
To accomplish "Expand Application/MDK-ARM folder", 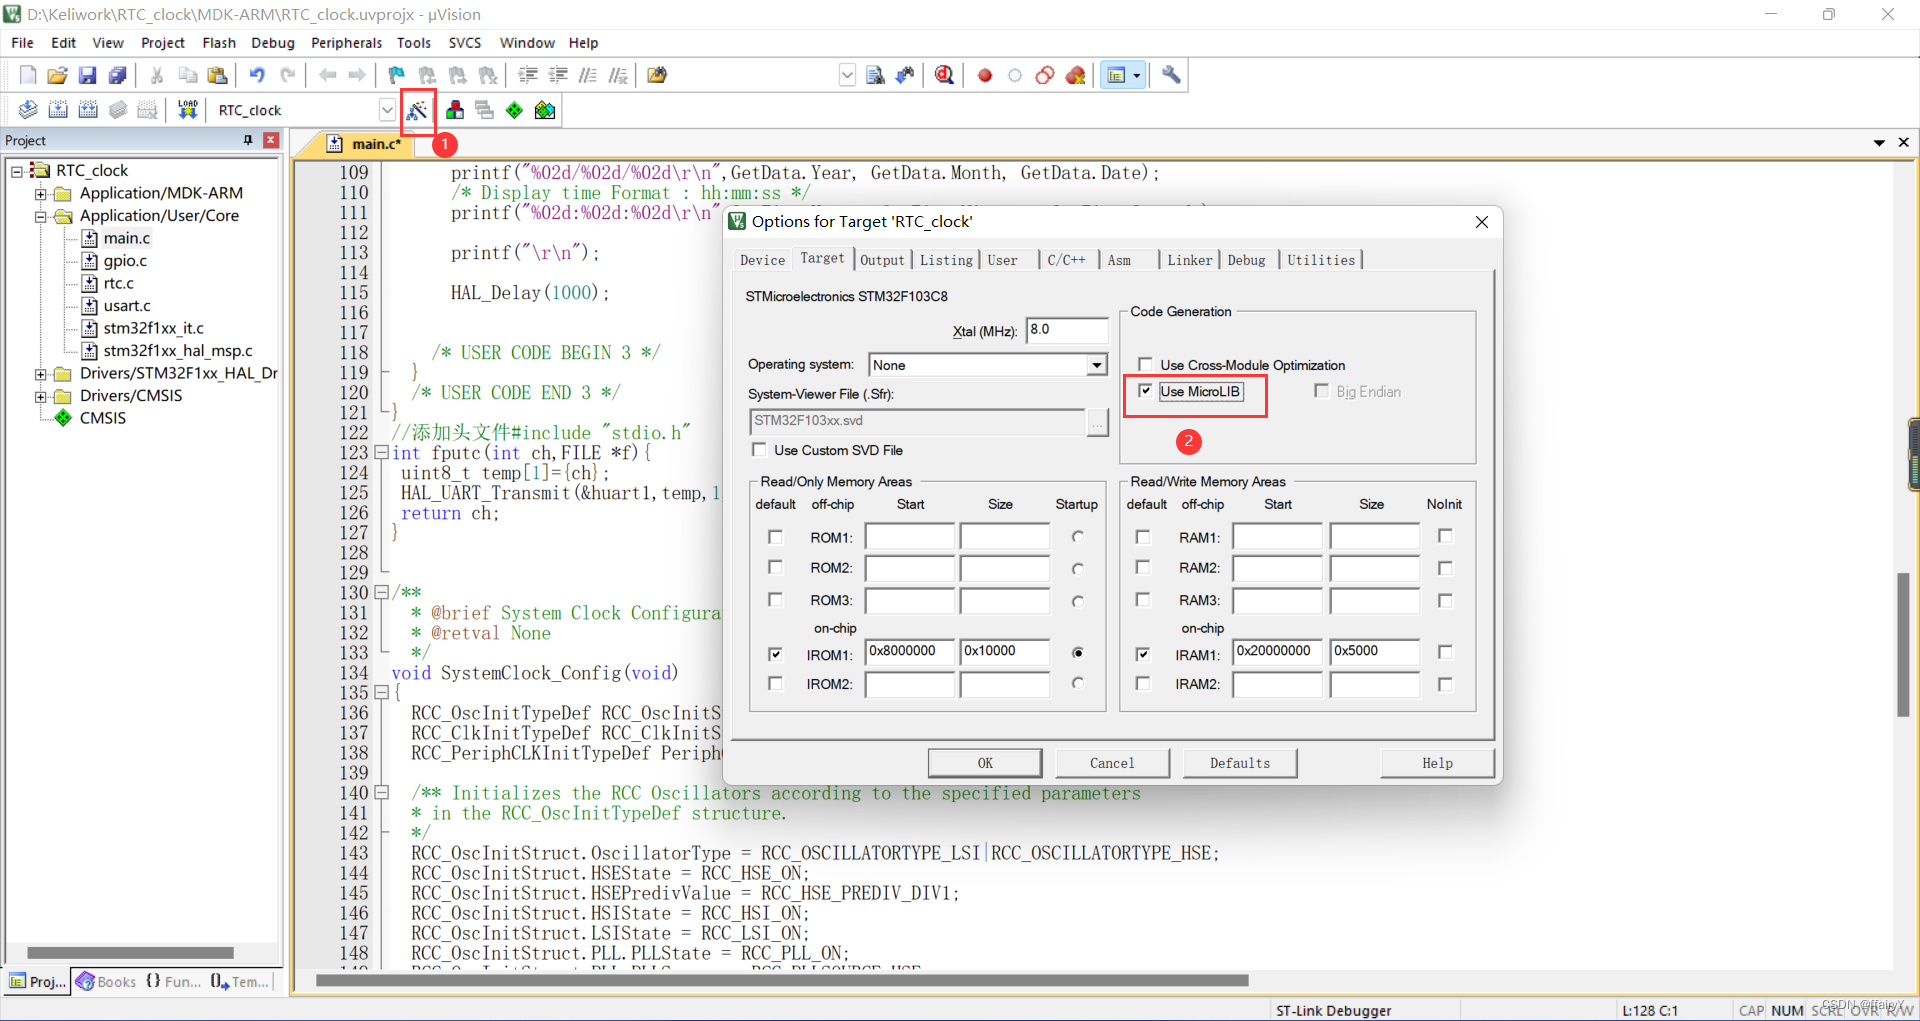I will pyautogui.click(x=41, y=194).
